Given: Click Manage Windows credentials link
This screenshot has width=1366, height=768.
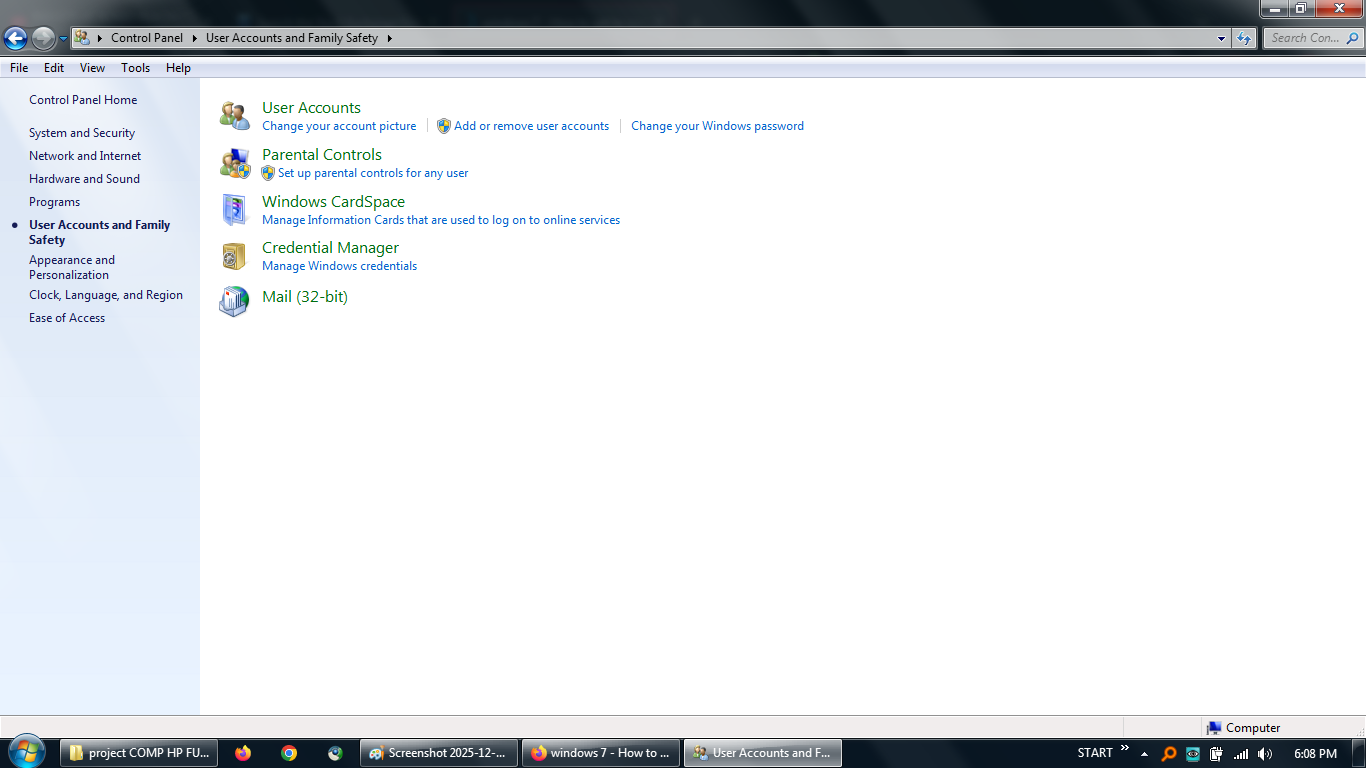Looking at the screenshot, I should click(339, 266).
